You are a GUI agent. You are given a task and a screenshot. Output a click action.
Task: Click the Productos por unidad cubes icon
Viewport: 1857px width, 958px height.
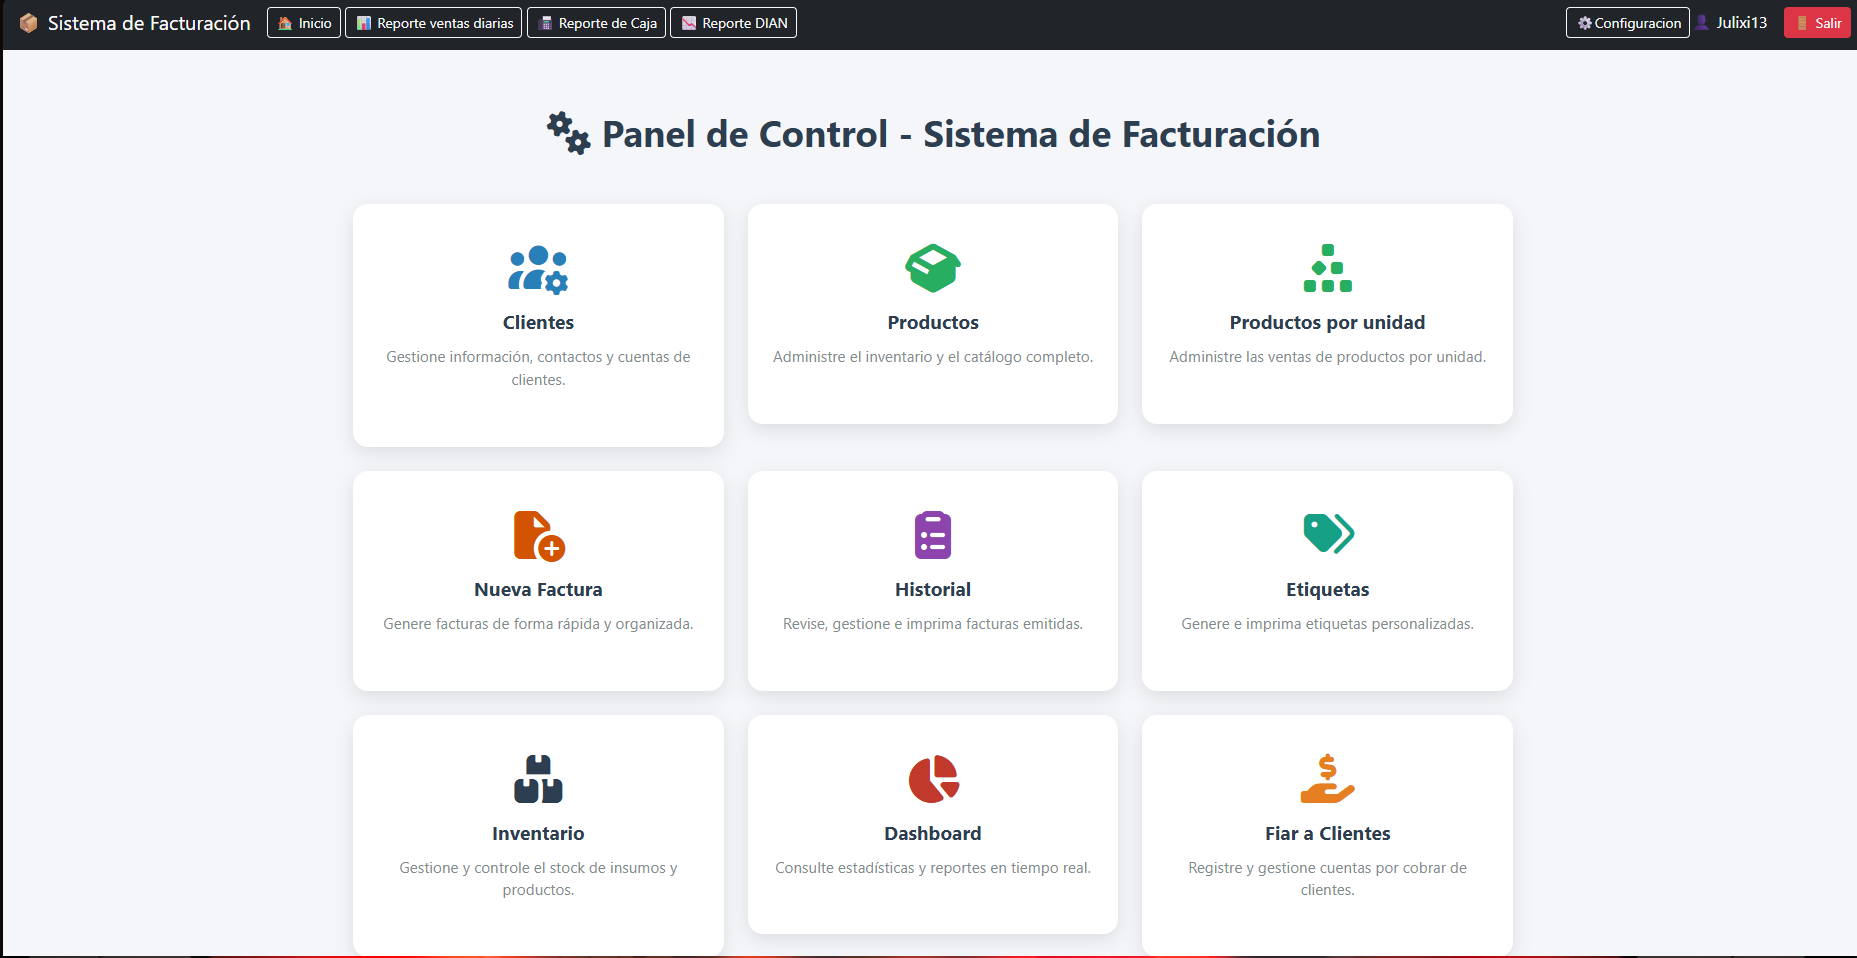click(1327, 268)
